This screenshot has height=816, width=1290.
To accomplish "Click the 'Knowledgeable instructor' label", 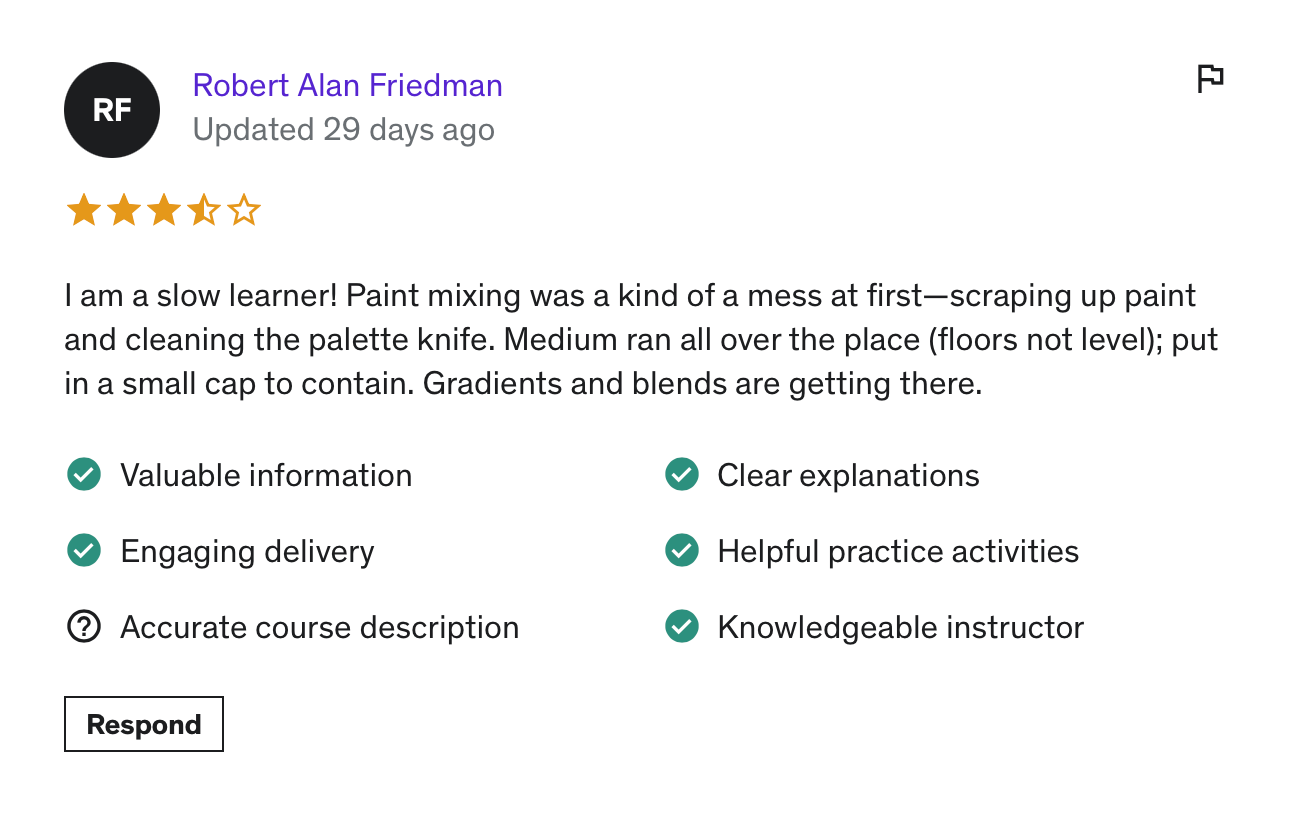I will click(900, 627).
